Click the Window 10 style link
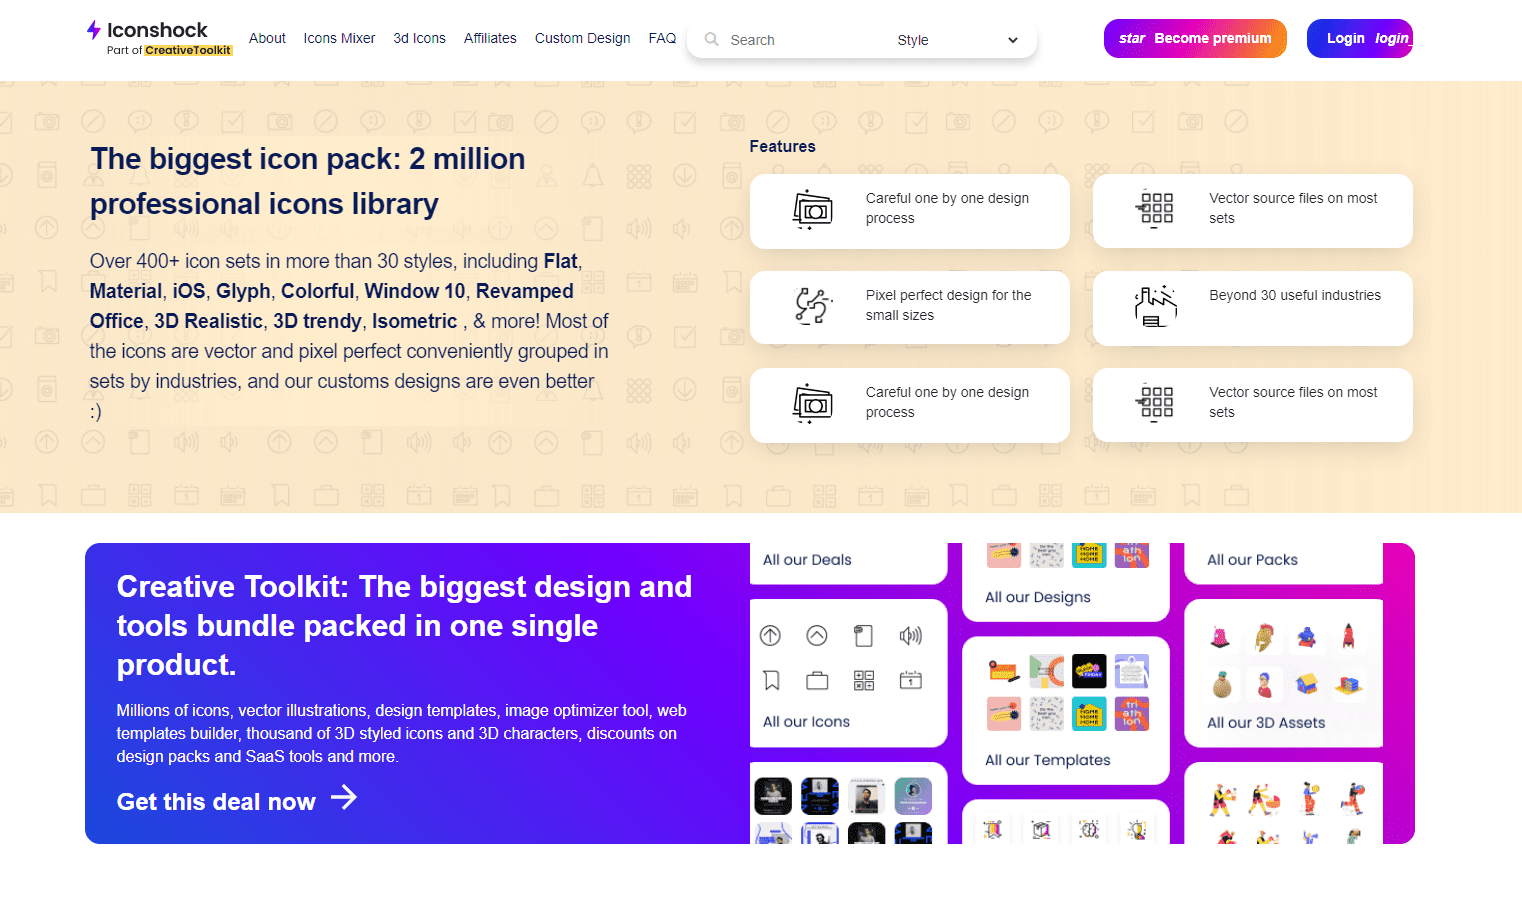The width and height of the screenshot is (1522, 908). tap(415, 291)
